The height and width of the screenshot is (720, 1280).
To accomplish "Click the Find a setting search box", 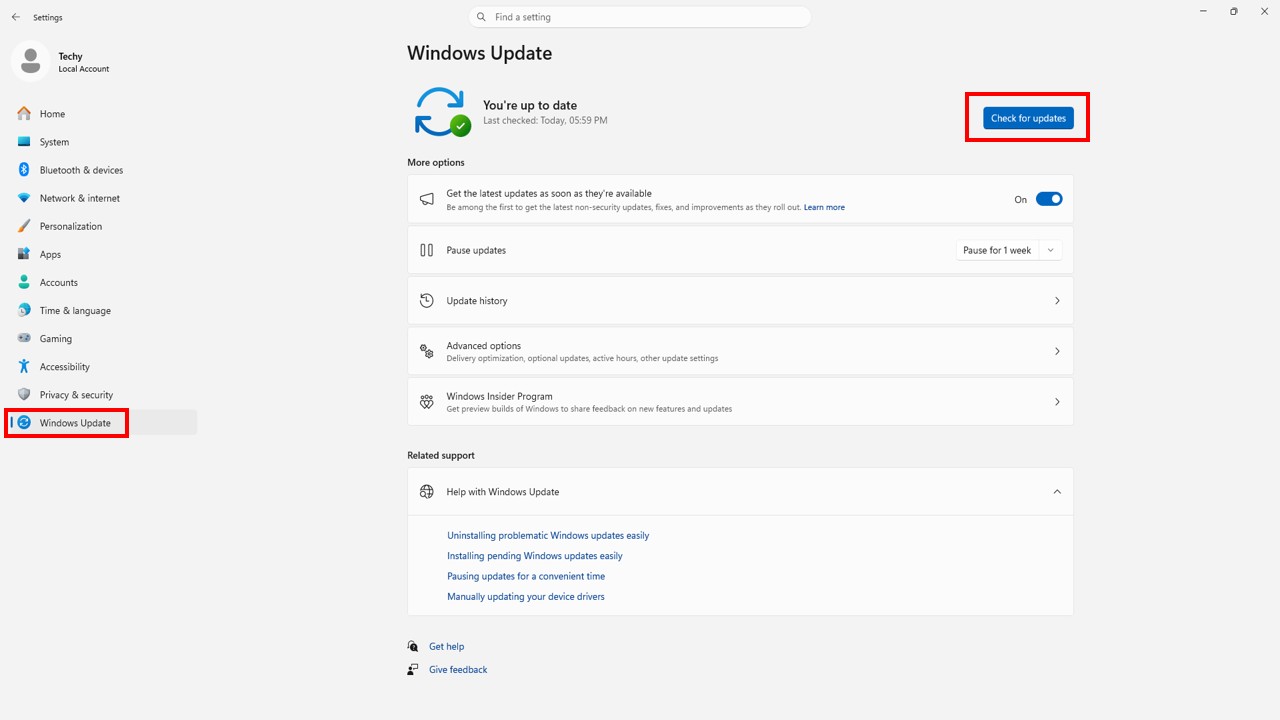I will [640, 17].
